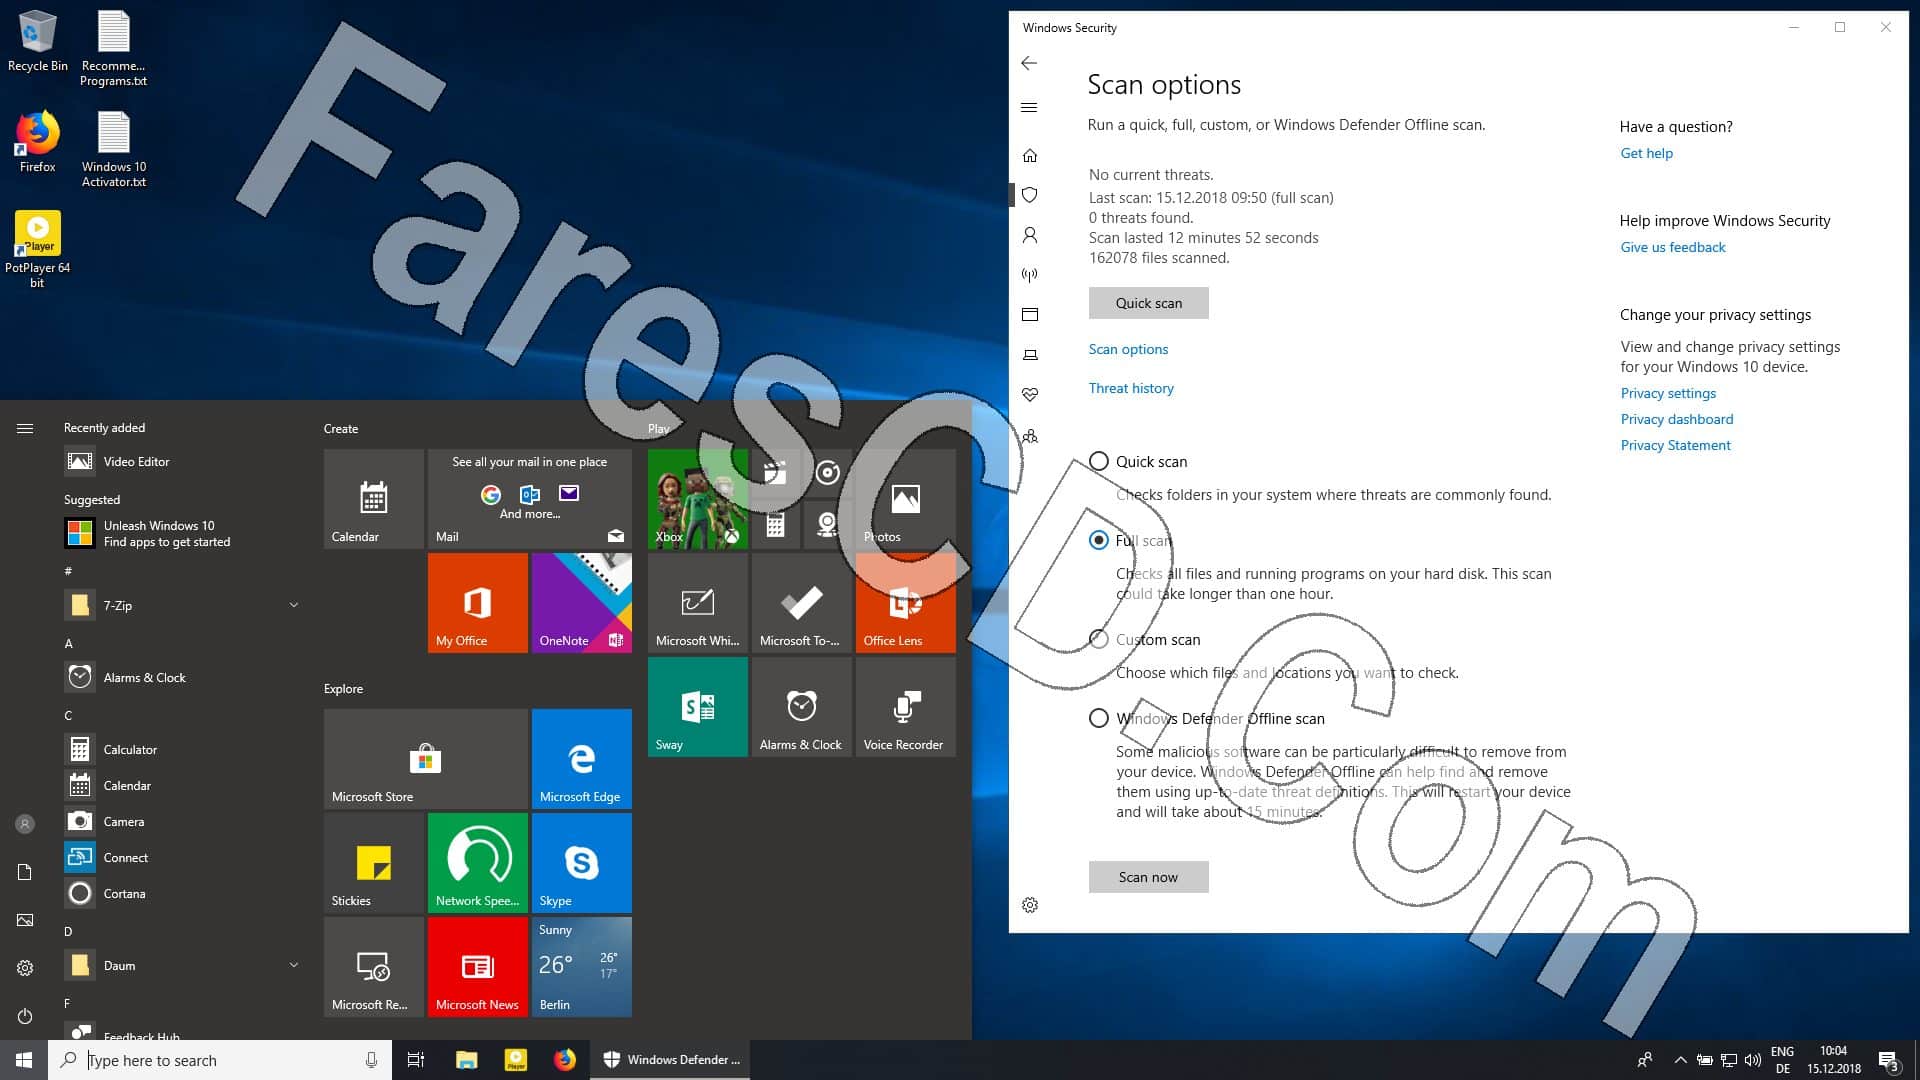Open Windows Security settings gear

1030,905
